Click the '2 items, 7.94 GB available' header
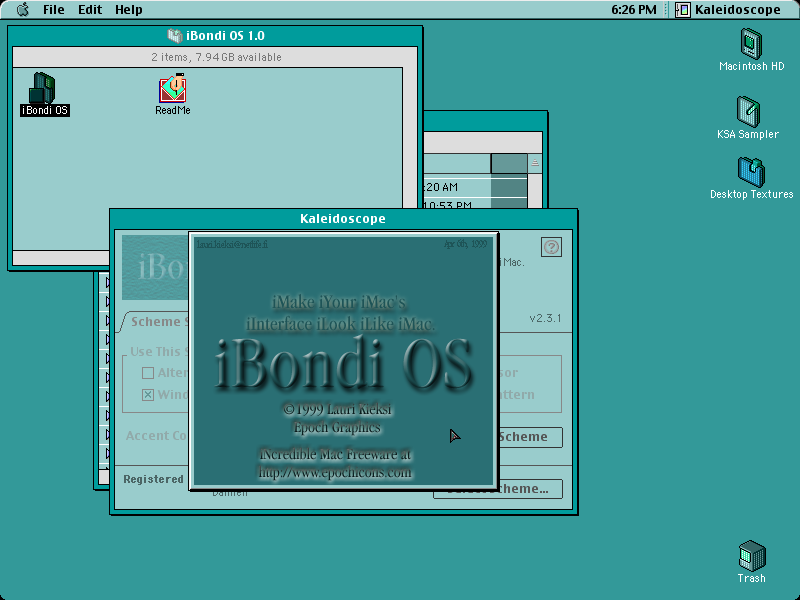 (x=216, y=57)
